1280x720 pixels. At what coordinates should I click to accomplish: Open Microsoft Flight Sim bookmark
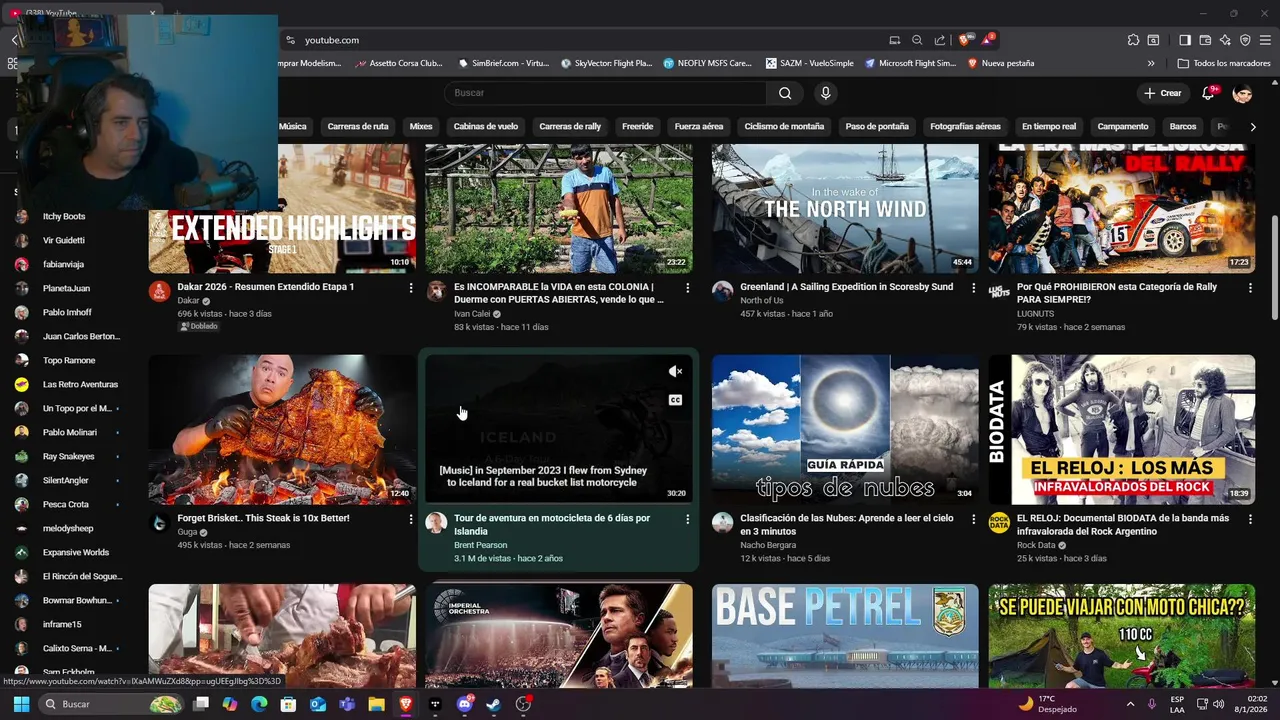911,63
